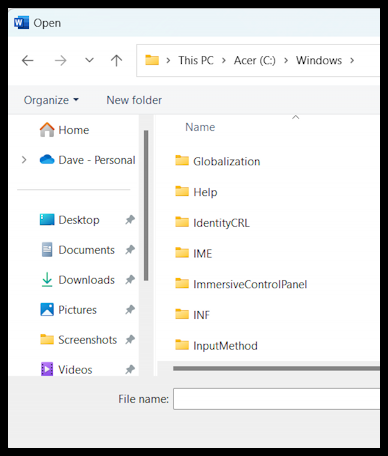
Task: Select This PC in address path
Action: click(x=196, y=60)
